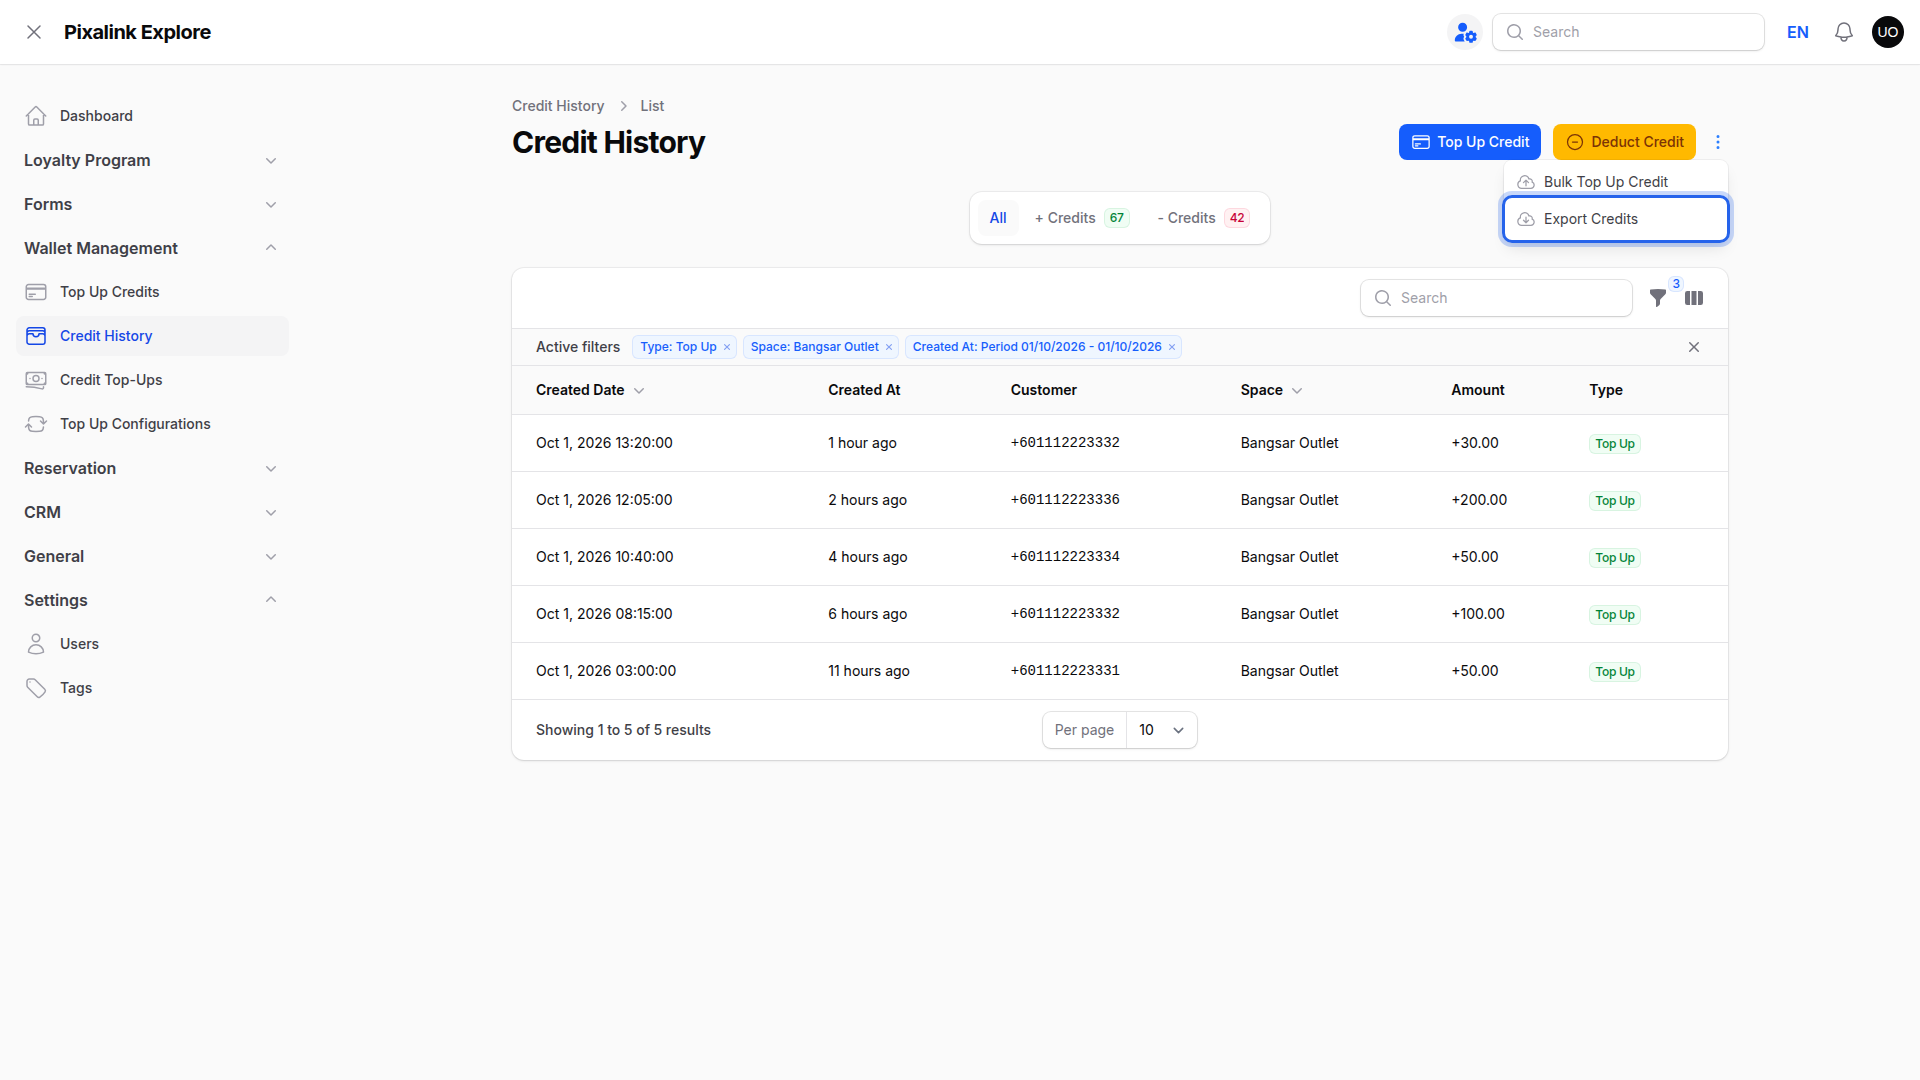
Task: Select the + Credits tab
Action: pos(1082,218)
